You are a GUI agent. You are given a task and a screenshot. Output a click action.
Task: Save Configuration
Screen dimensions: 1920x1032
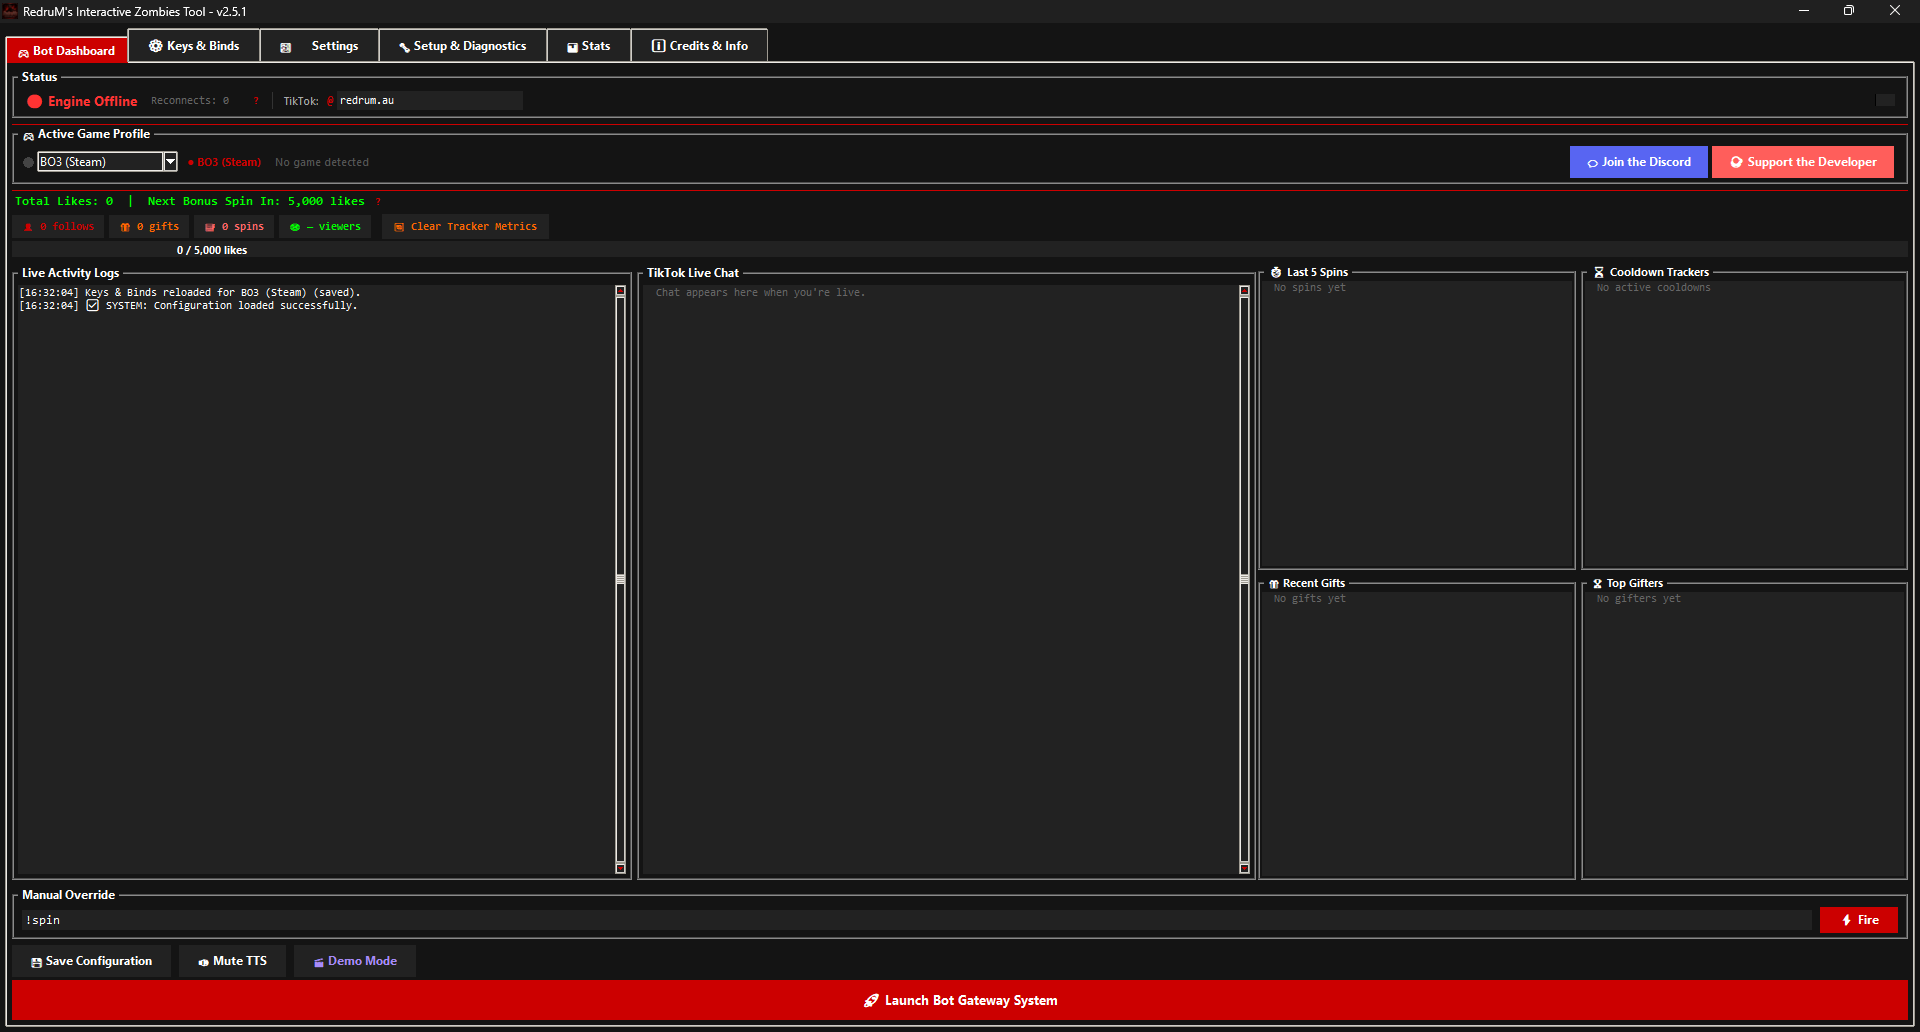[x=92, y=961]
